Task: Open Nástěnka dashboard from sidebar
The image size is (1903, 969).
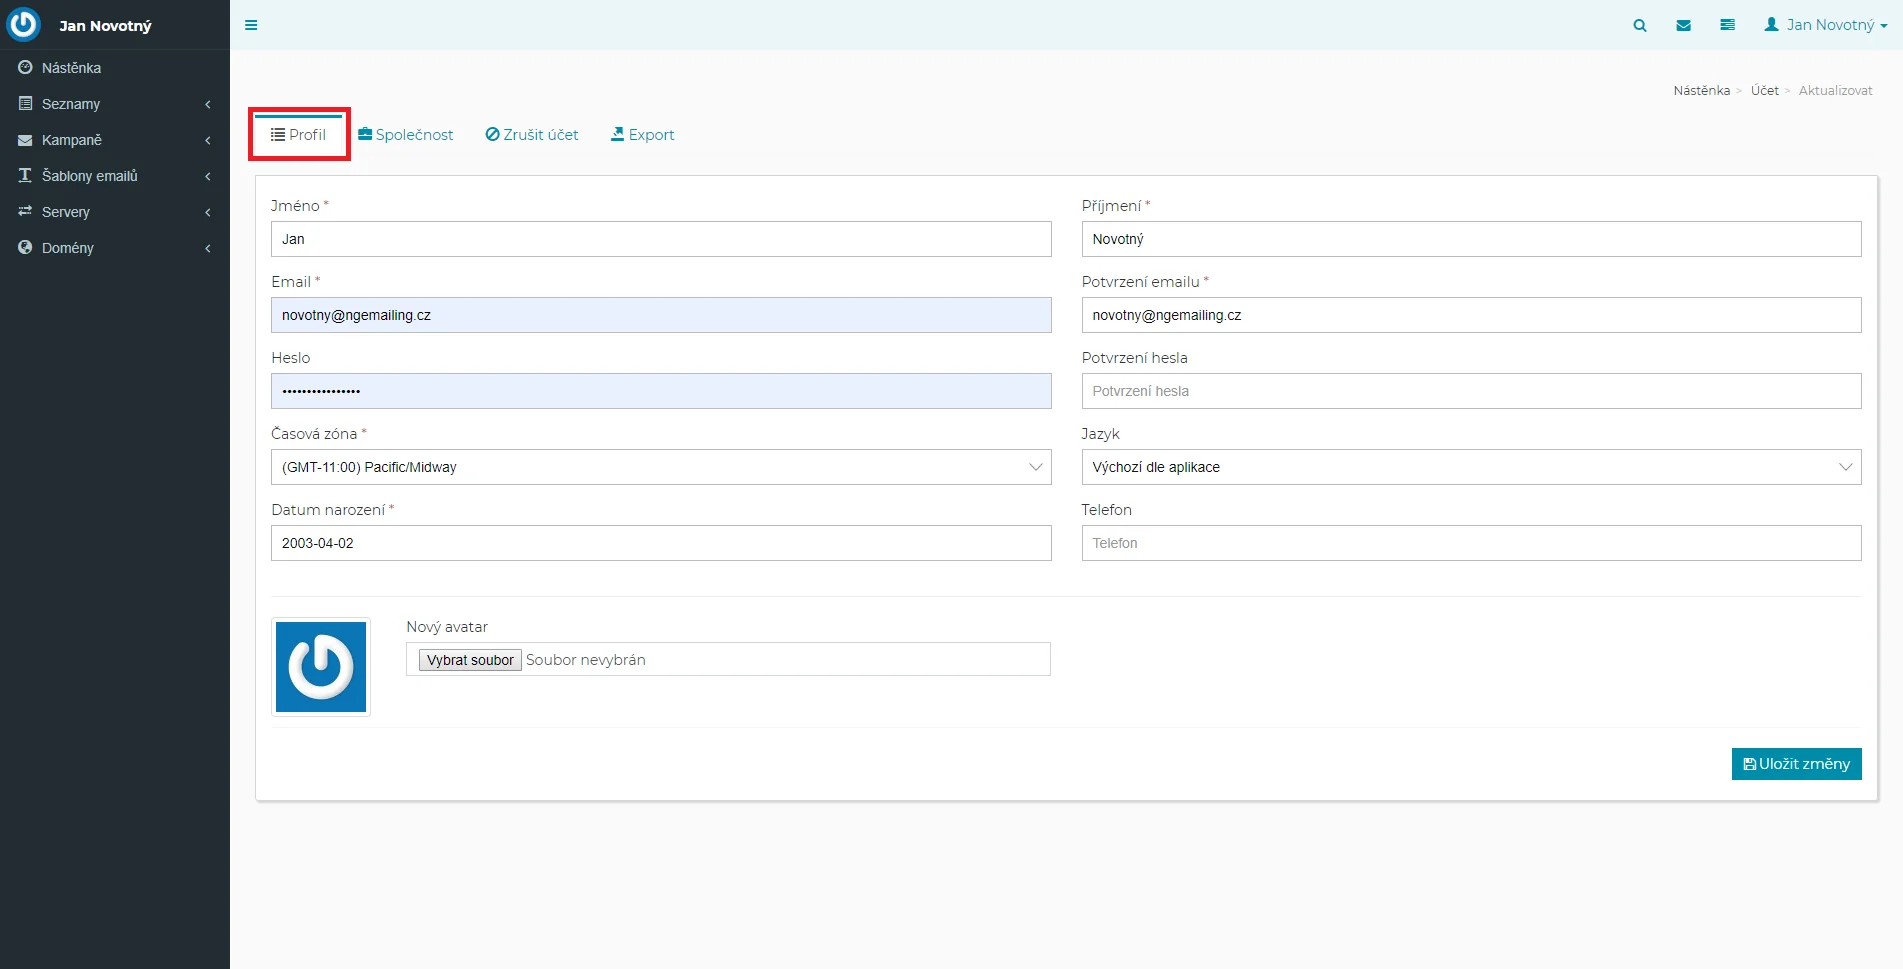Action: tap(71, 68)
